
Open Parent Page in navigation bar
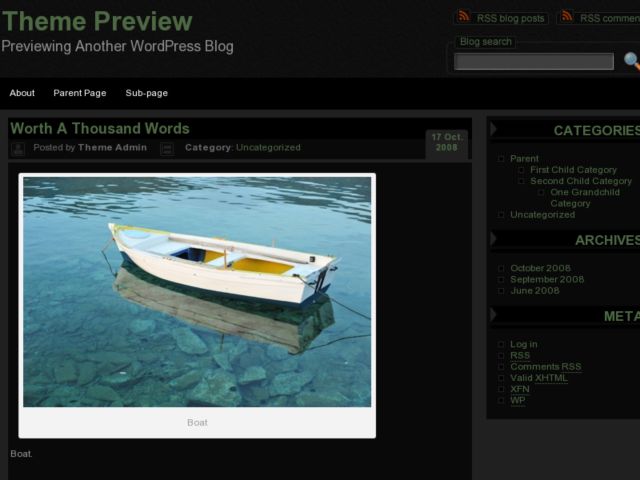click(80, 93)
